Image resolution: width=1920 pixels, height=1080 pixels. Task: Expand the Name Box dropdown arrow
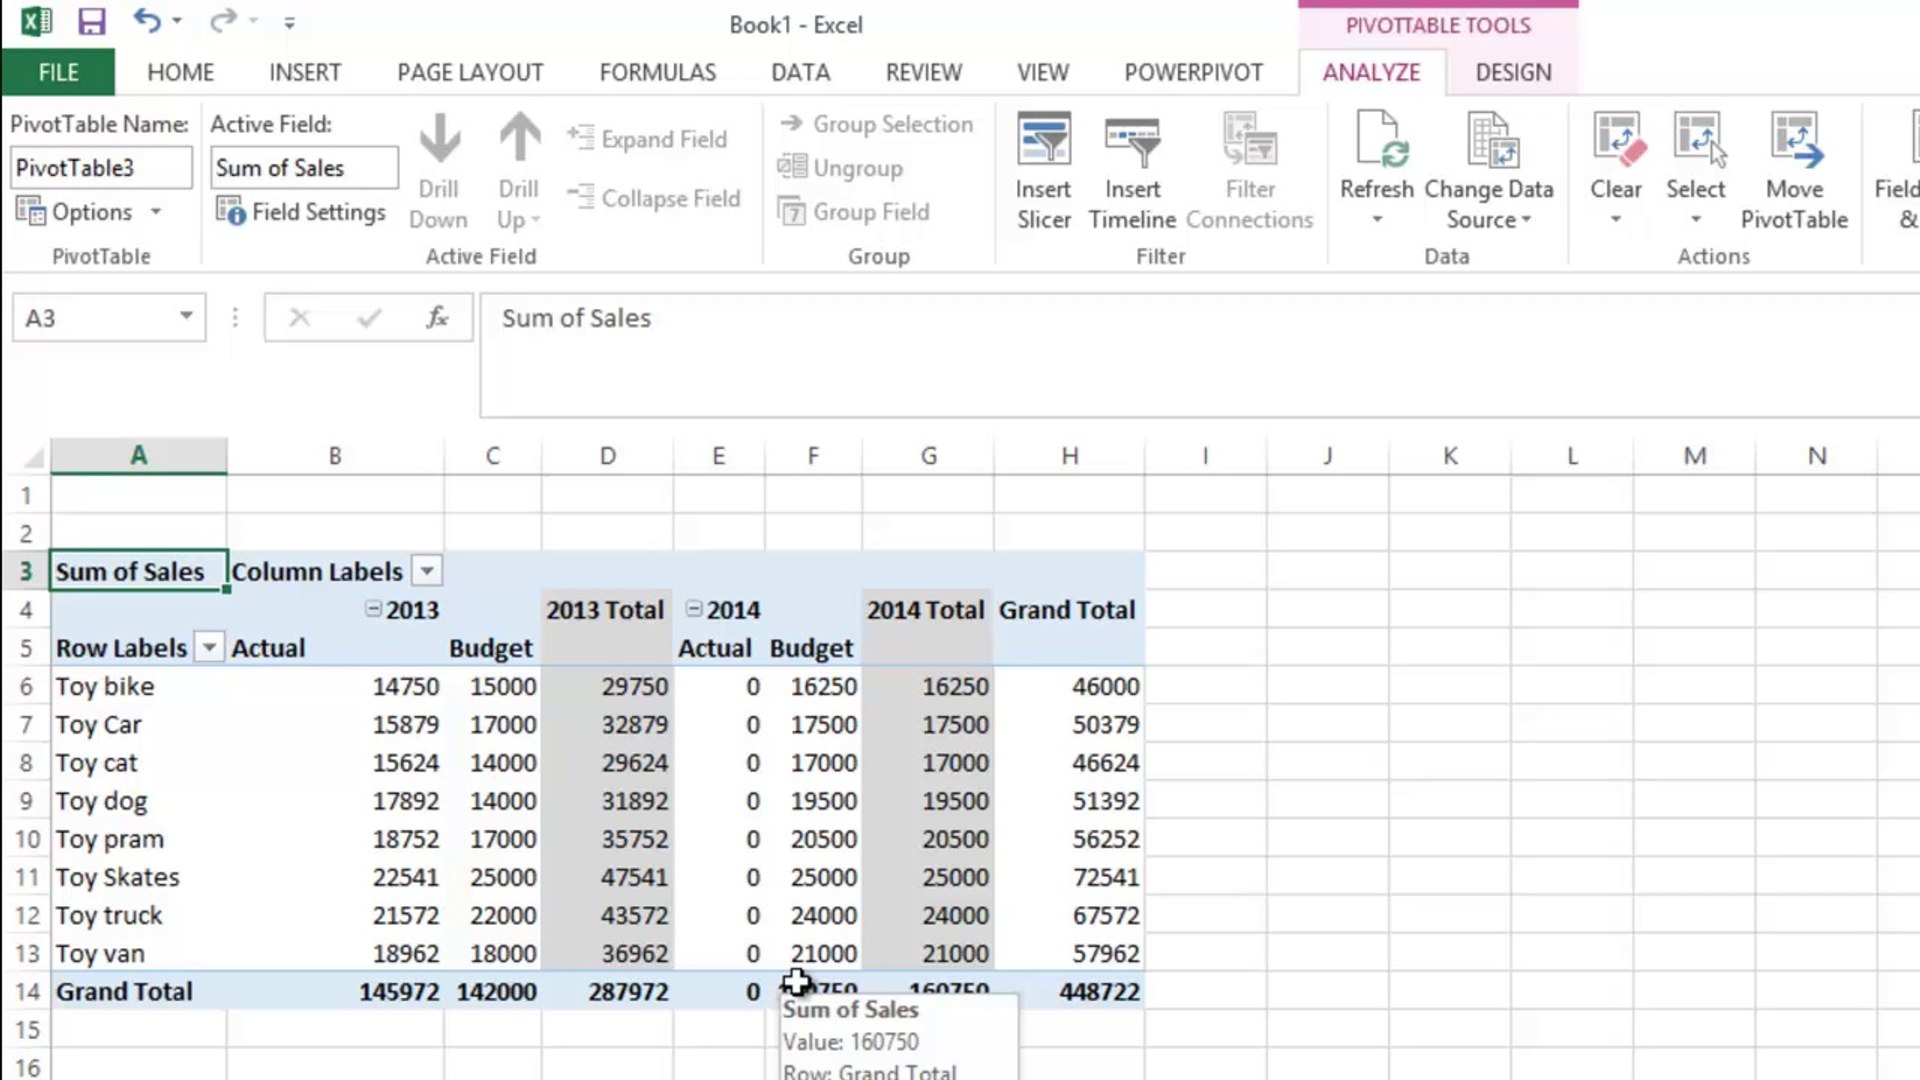(x=186, y=317)
